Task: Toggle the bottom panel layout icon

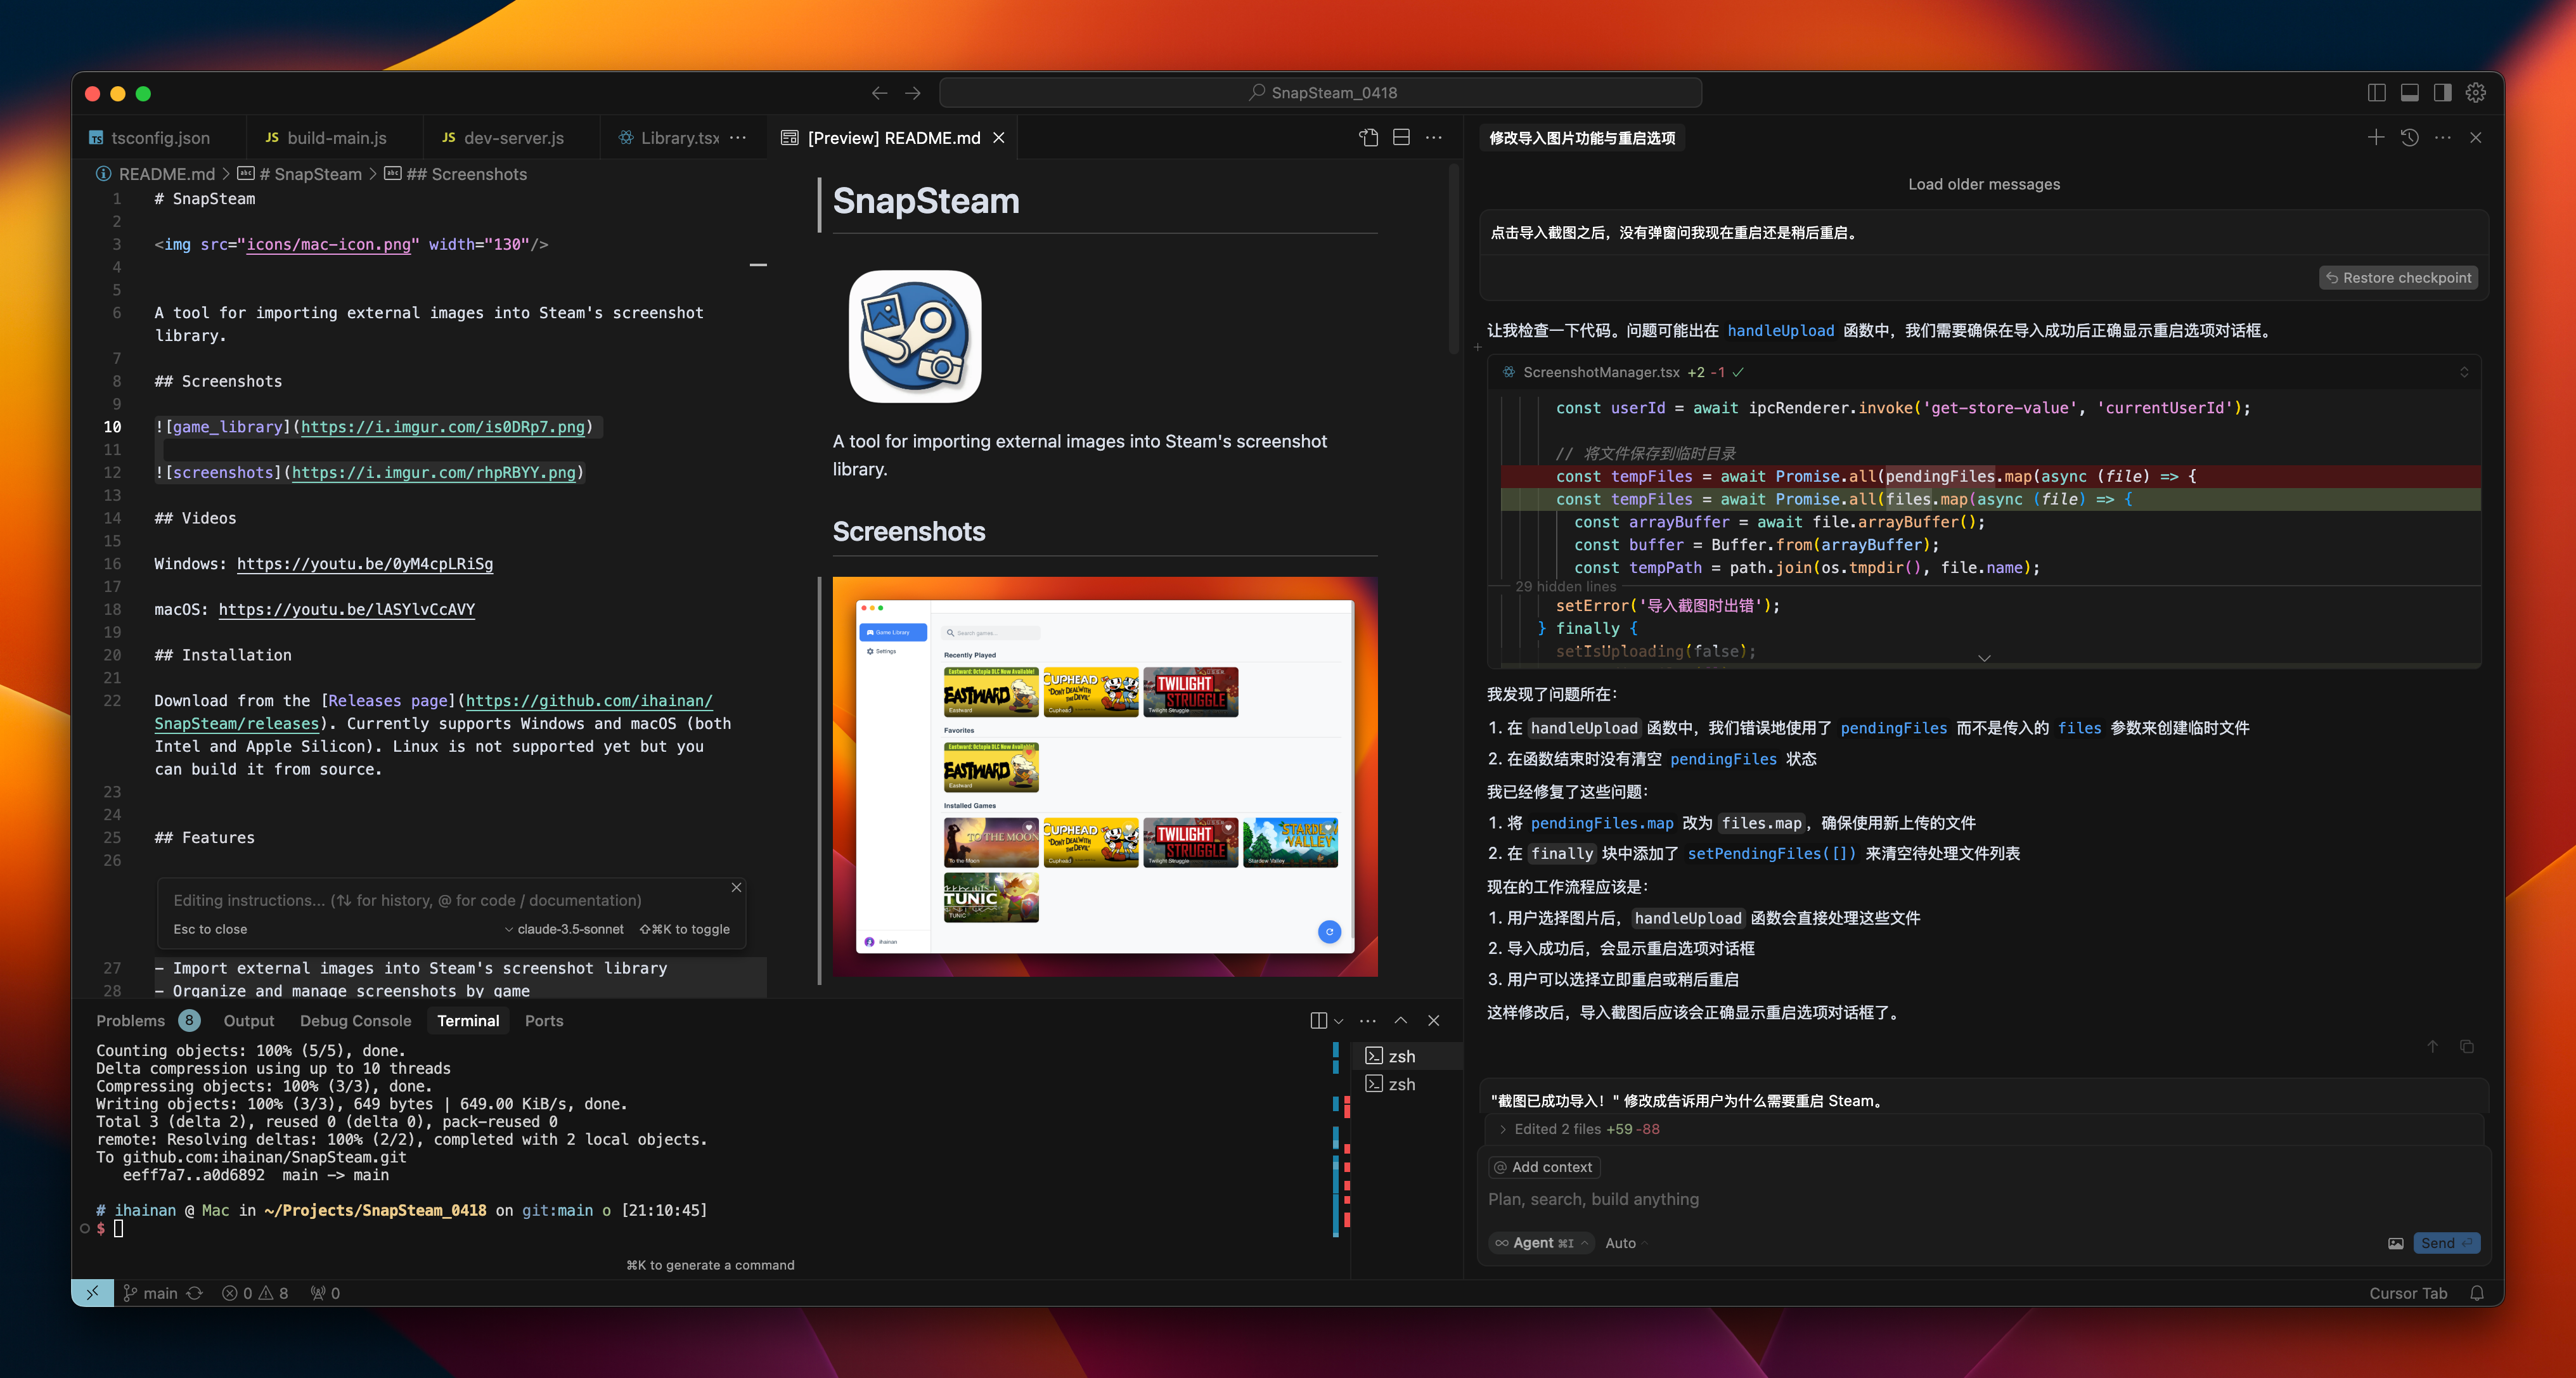Action: [2409, 93]
